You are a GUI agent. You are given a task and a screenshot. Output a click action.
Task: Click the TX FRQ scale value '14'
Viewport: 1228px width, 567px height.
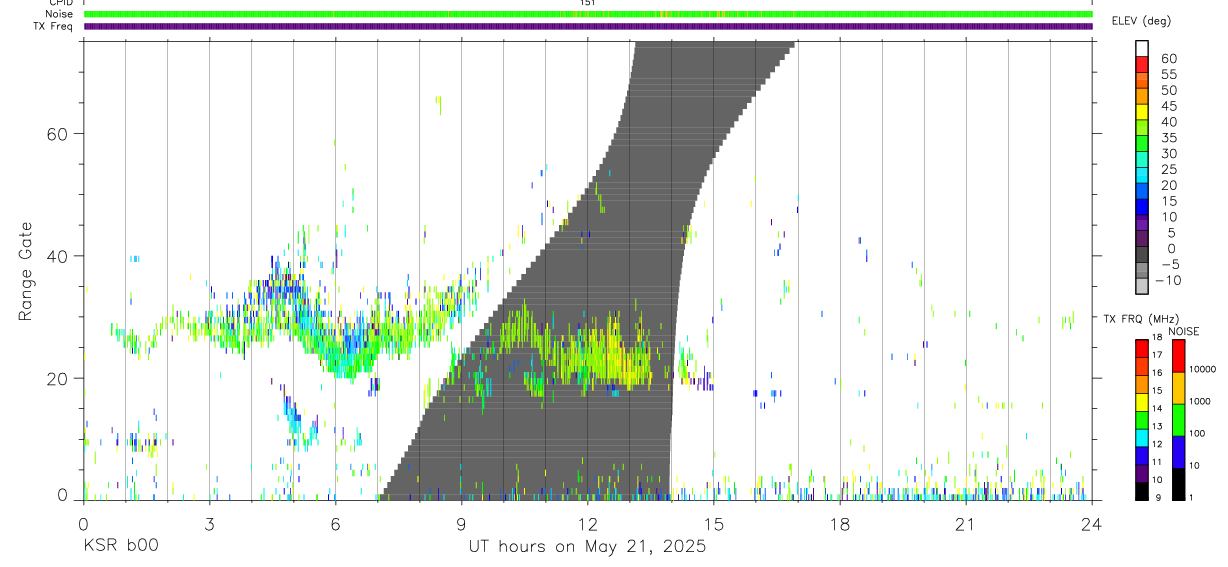[1156, 409]
